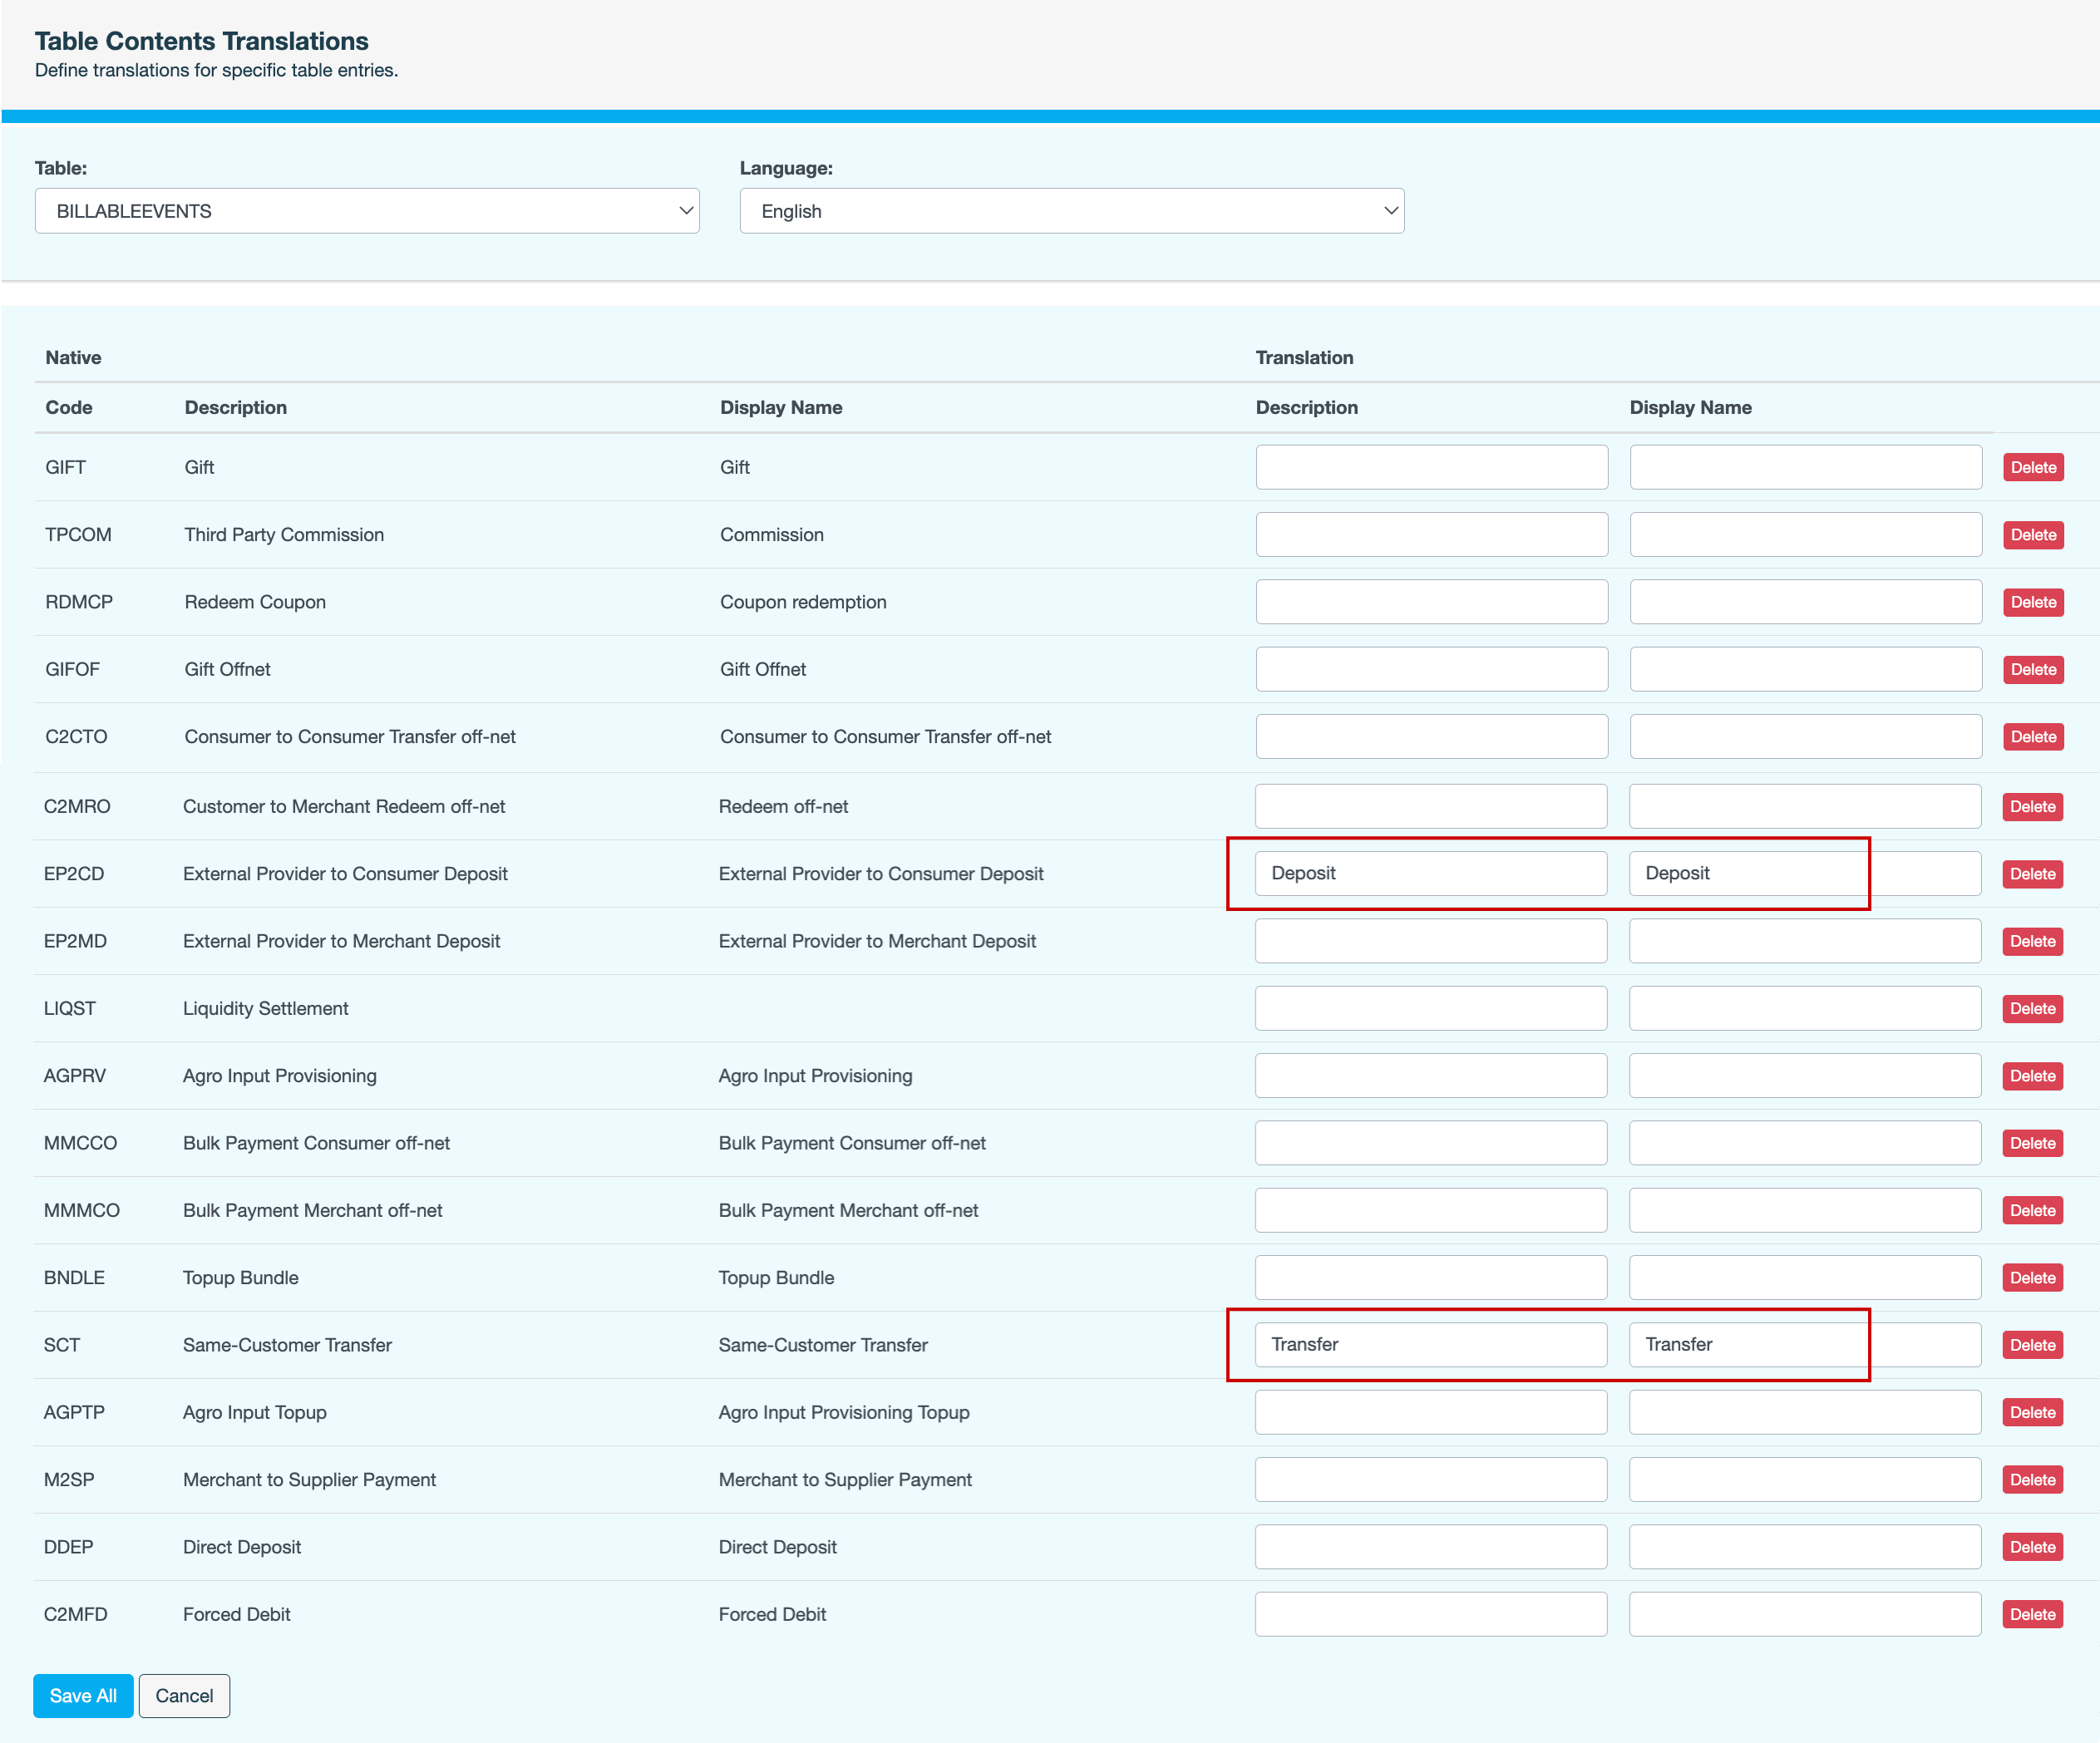Delete the LIQST Liquidity Settlement row

pyautogui.click(x=2032, y=1009)
